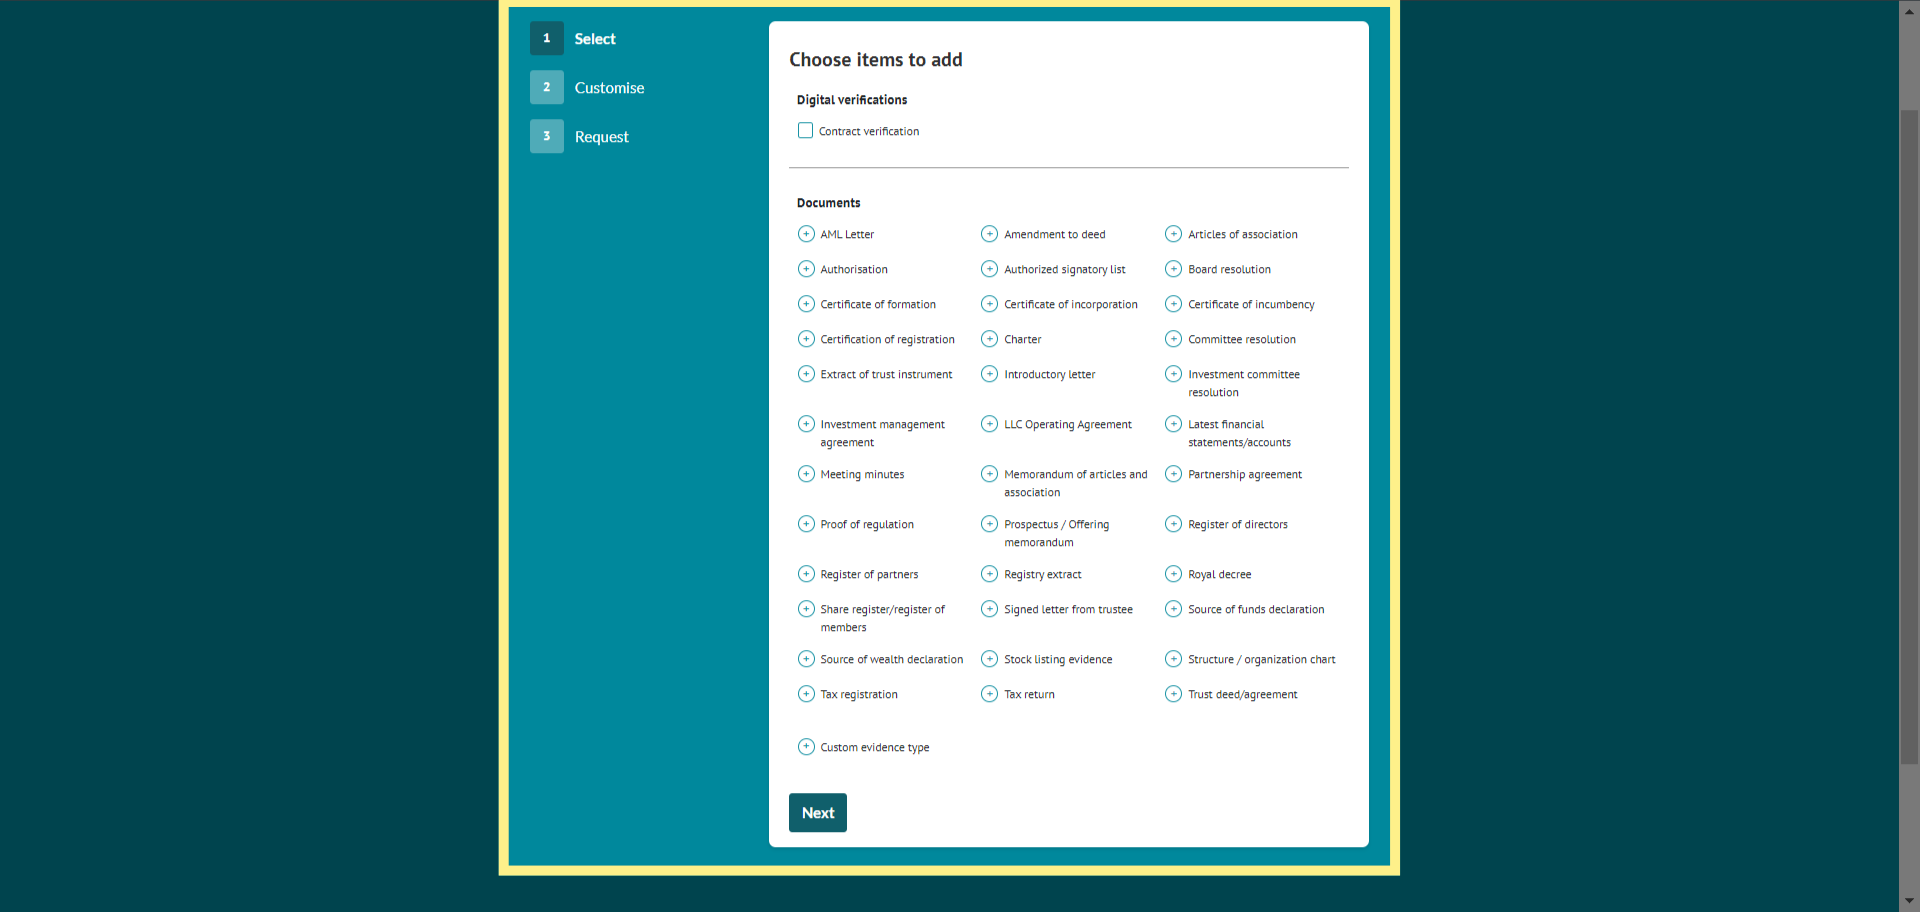This screenshot has width=1920, height=912.
Task: Click plus icon for Certificate of incorporation
Action: click(x=989, y=304)
